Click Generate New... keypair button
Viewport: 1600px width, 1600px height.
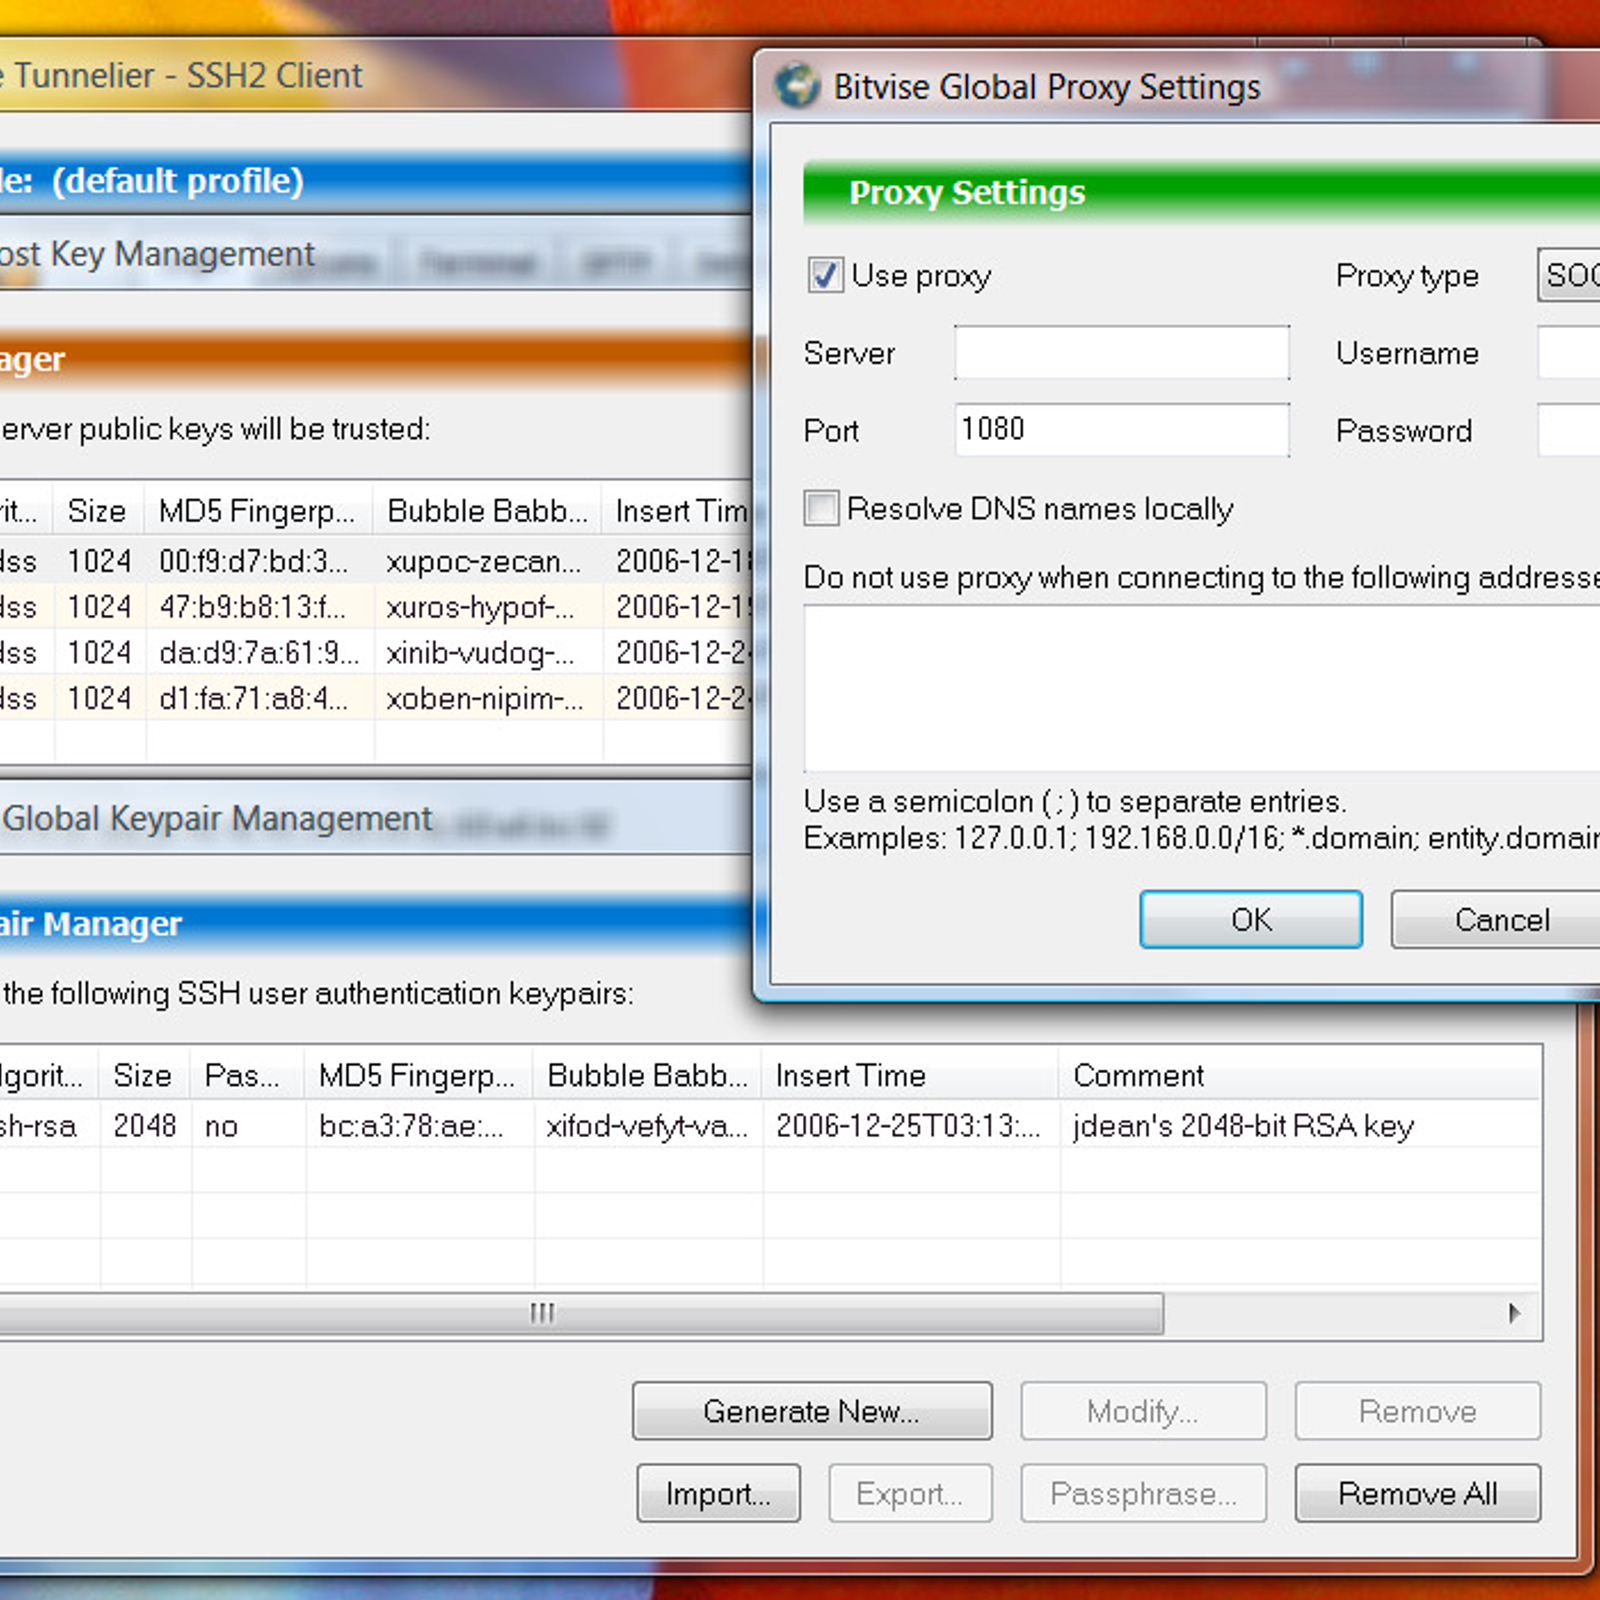[x=812, y=1411]
